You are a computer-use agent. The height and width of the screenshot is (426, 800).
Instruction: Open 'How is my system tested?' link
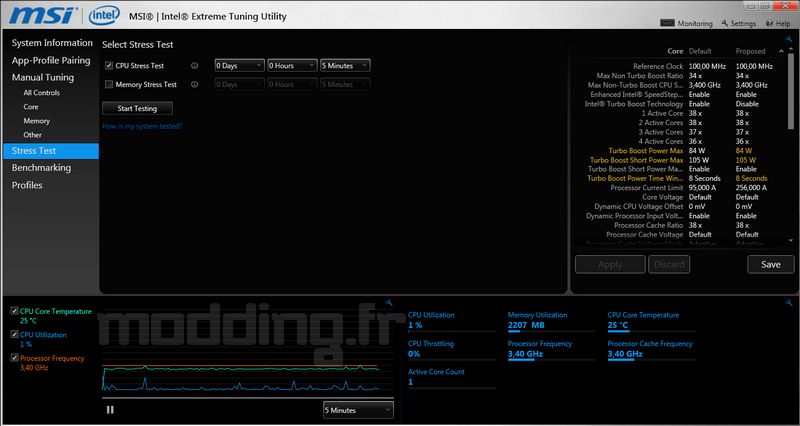pos(142,126)
